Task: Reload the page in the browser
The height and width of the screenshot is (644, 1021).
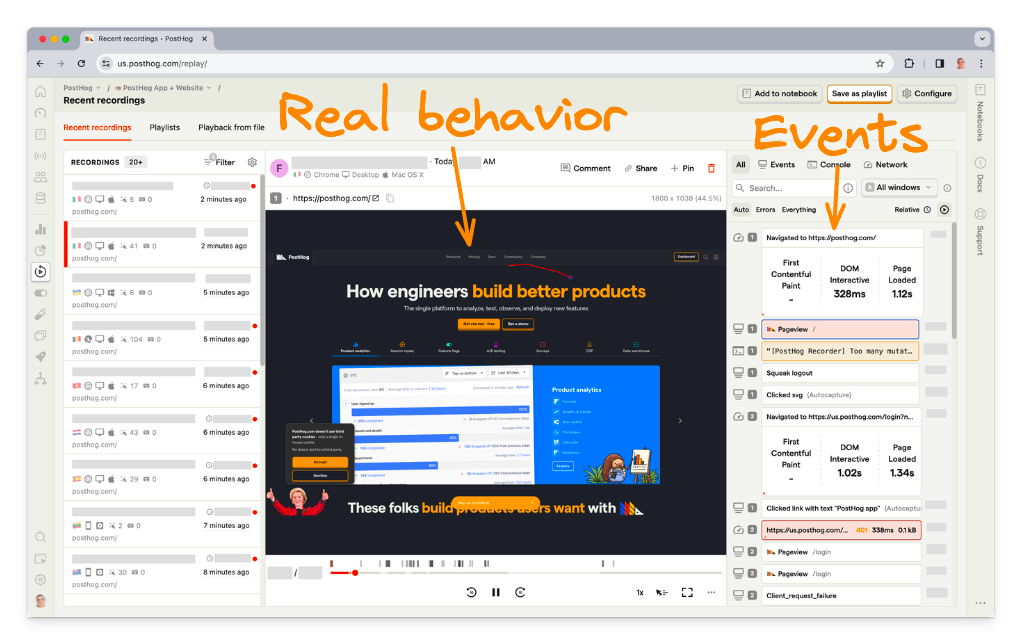Action: tap(81, 63)
